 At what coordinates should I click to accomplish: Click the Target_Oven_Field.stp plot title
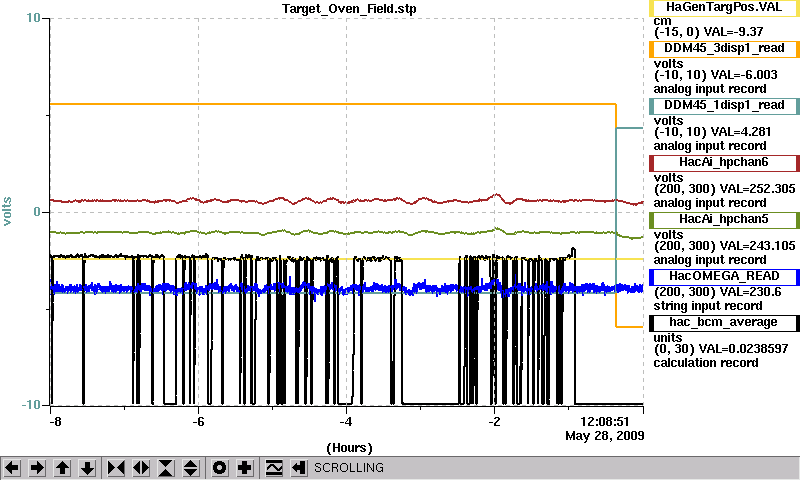(349, 9)
